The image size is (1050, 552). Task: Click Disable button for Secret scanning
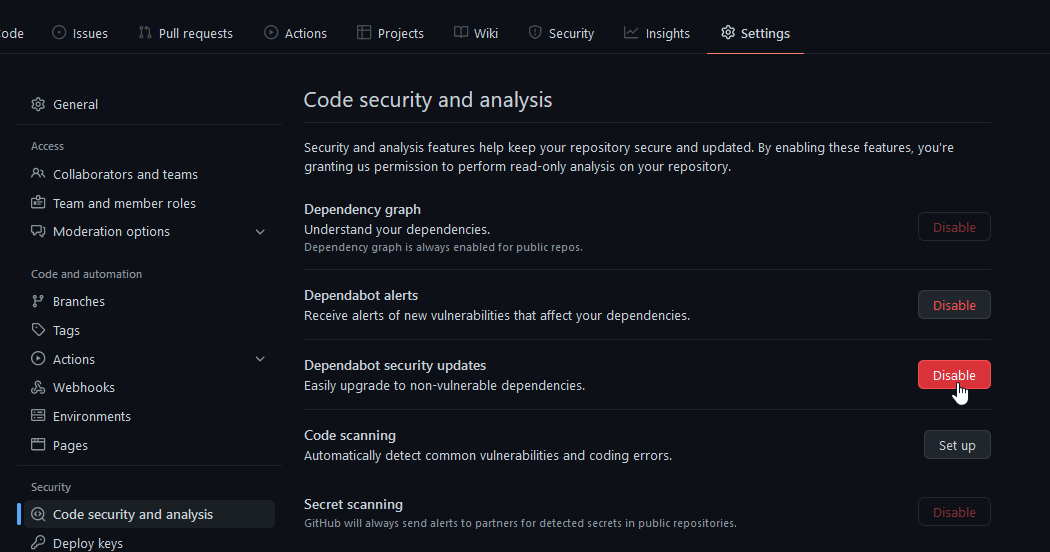[x=954, y=512]
